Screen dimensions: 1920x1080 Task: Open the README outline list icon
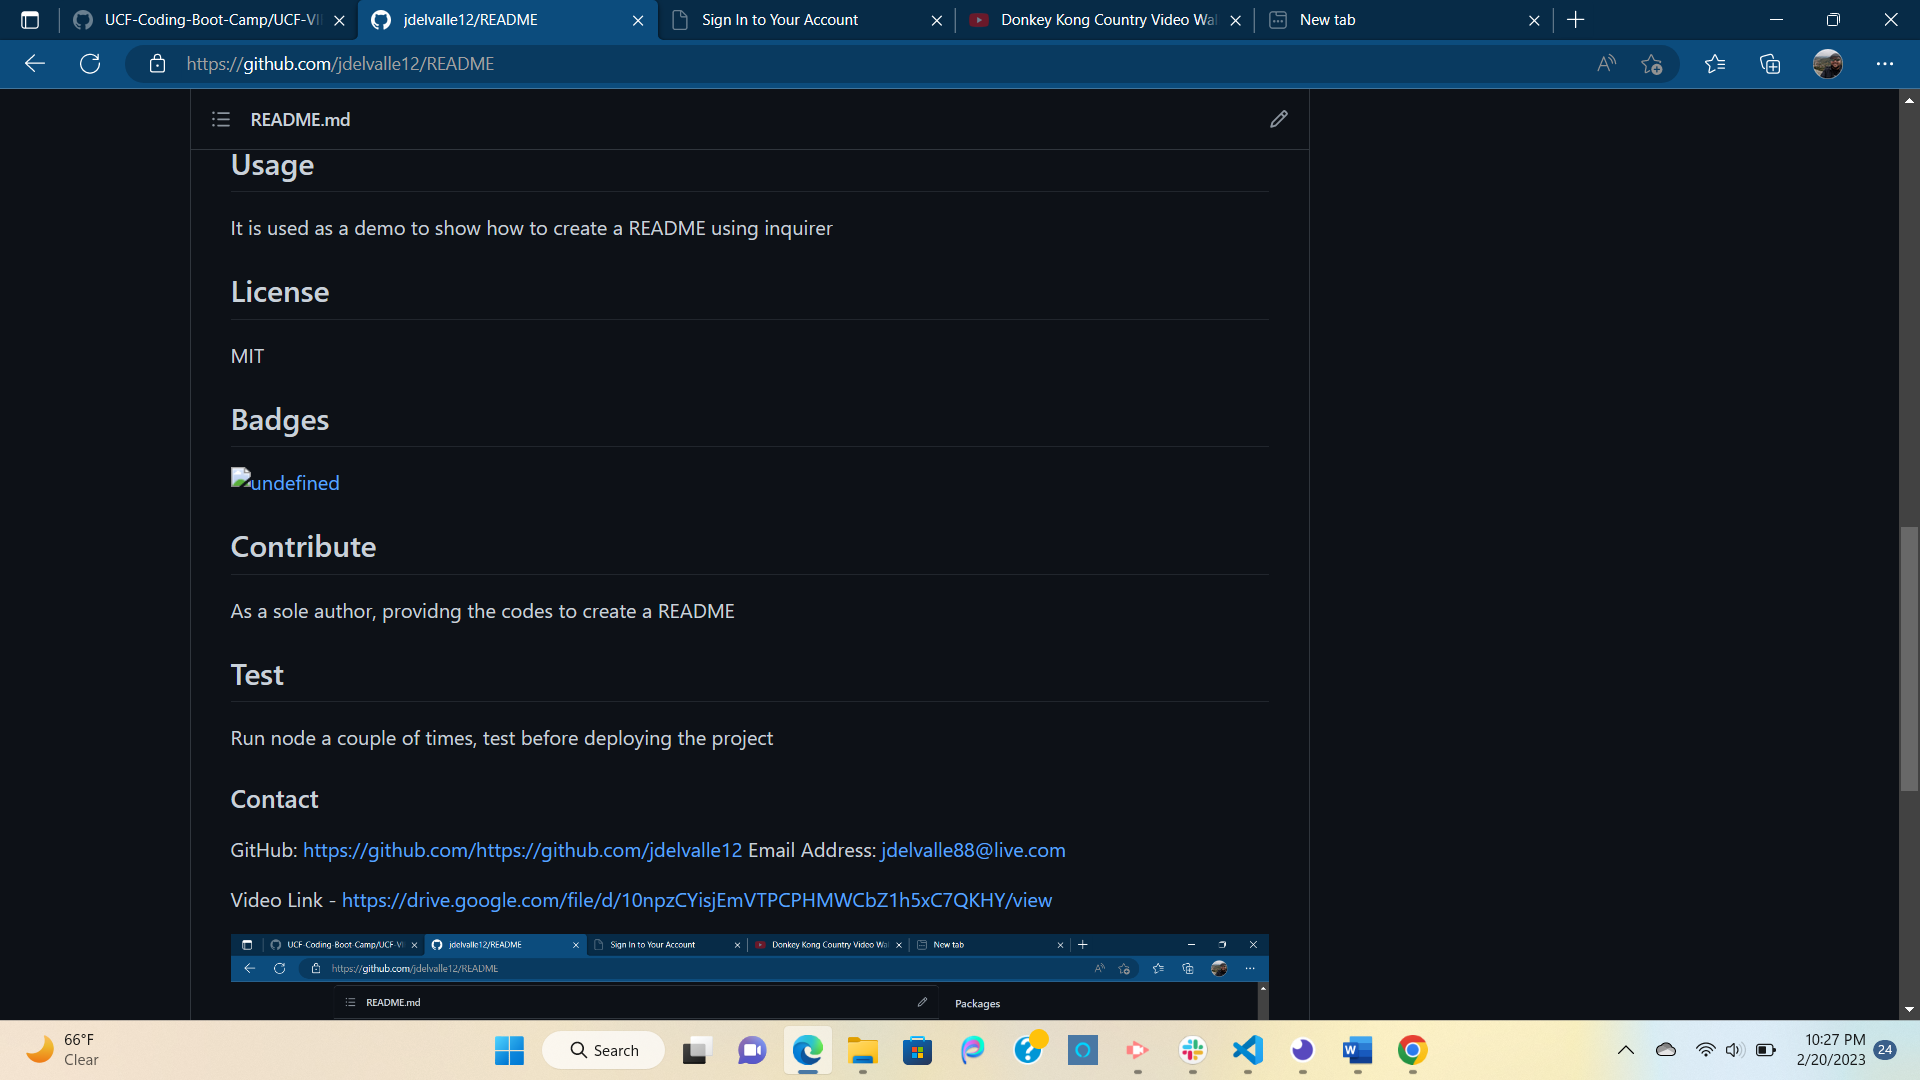point(221,119)
